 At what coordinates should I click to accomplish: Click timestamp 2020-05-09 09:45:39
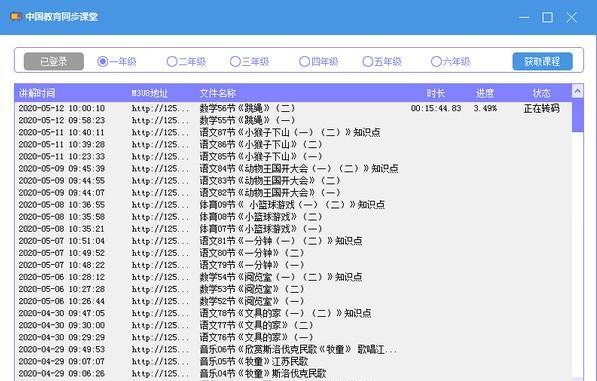[x=62, y=169]
